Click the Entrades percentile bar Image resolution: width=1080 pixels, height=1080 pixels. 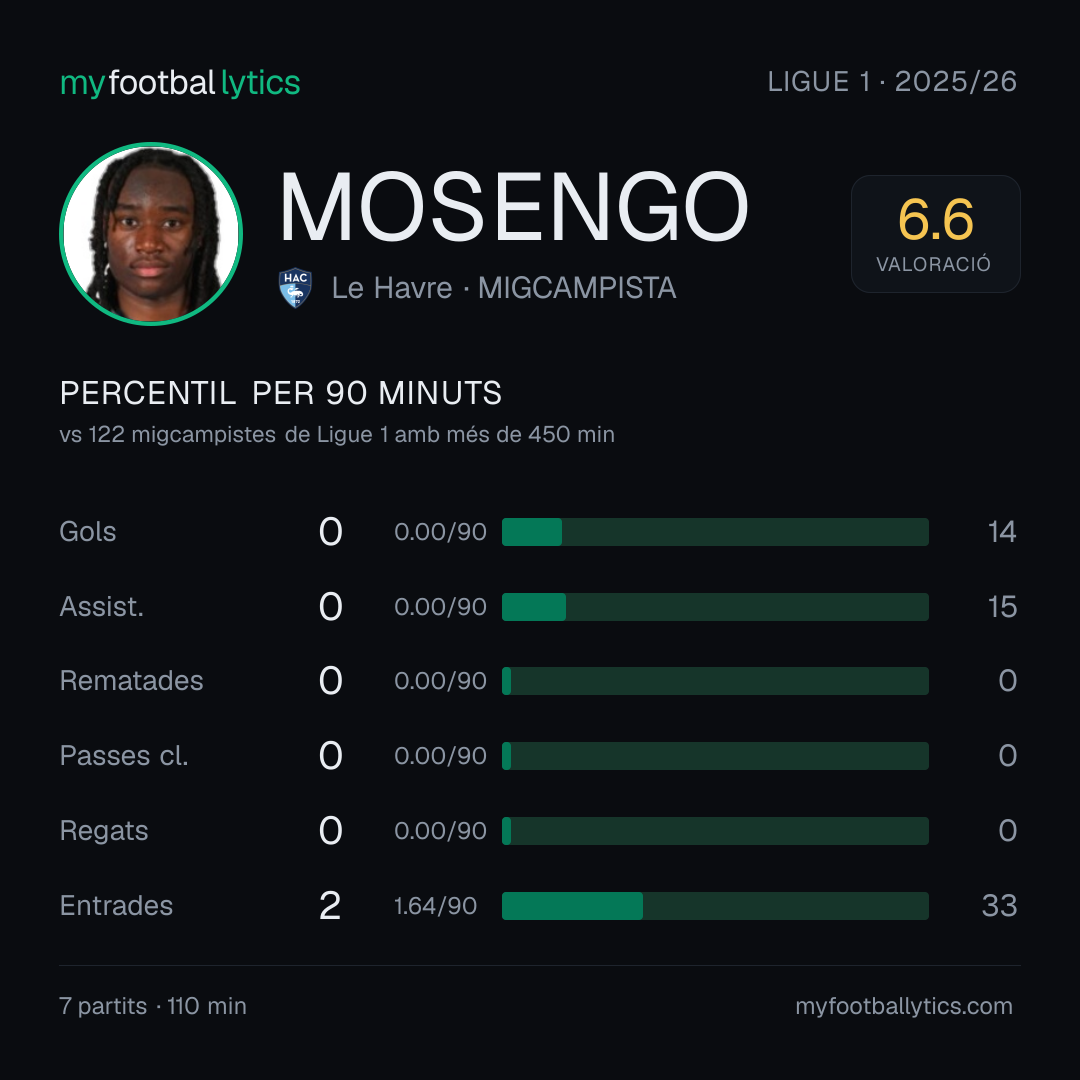pyautogui.click(x=715, y=906)
